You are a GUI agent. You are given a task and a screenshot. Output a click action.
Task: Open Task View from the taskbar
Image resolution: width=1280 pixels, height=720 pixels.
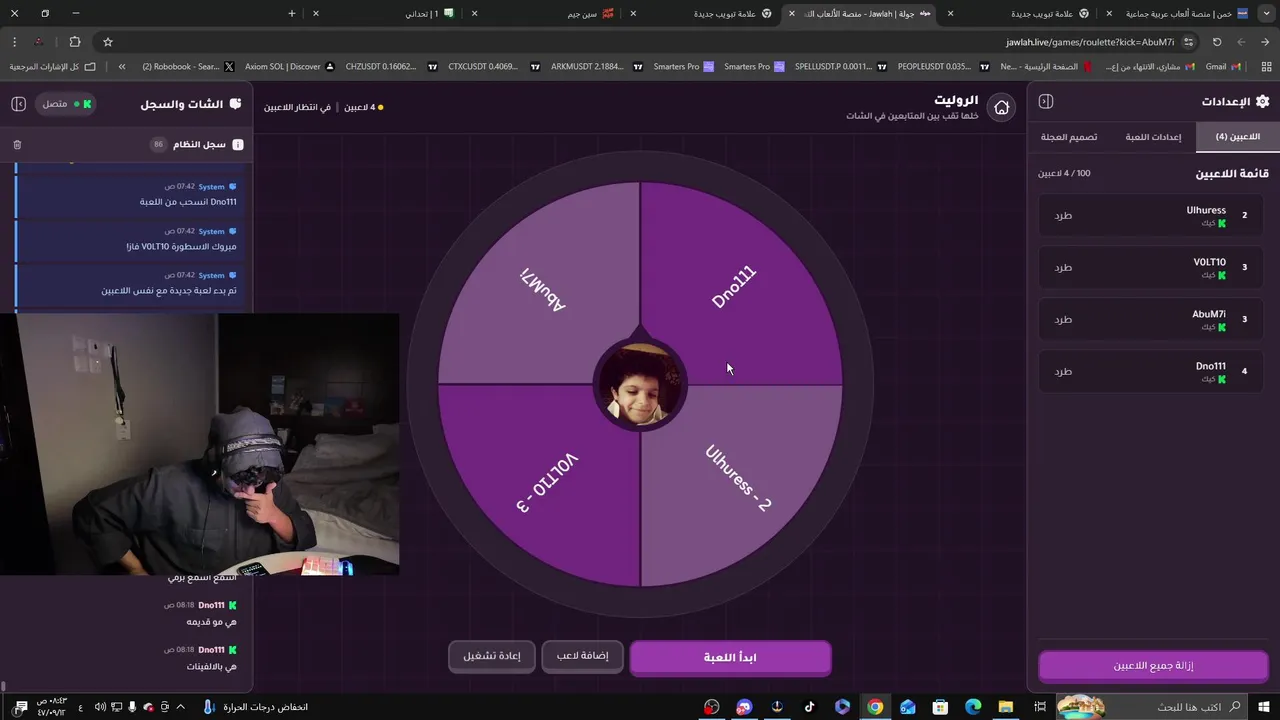click(1040, 707)
